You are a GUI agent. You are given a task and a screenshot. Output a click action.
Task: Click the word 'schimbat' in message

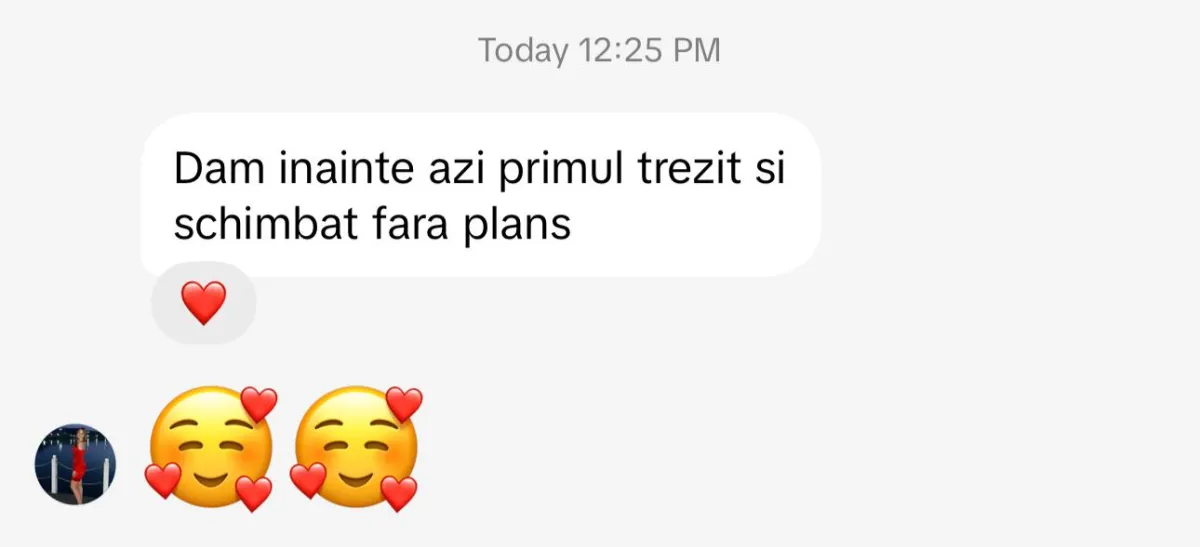(x=266, y=224)
